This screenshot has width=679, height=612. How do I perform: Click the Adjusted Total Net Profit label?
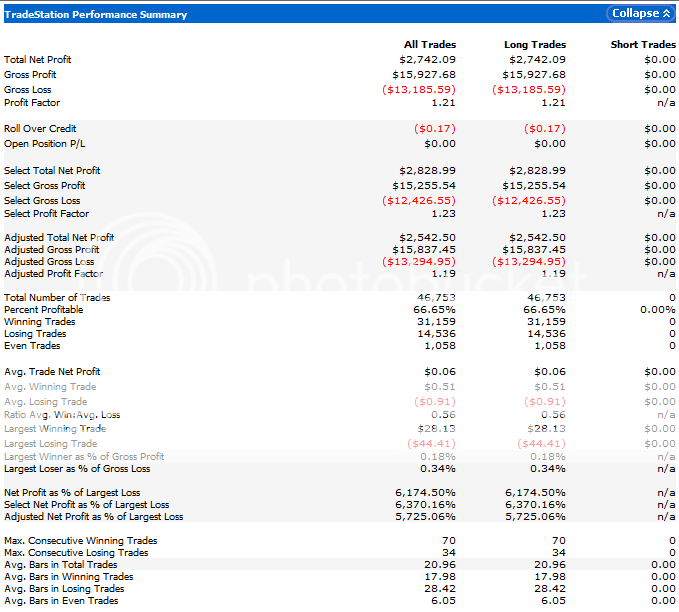point(58,238)
